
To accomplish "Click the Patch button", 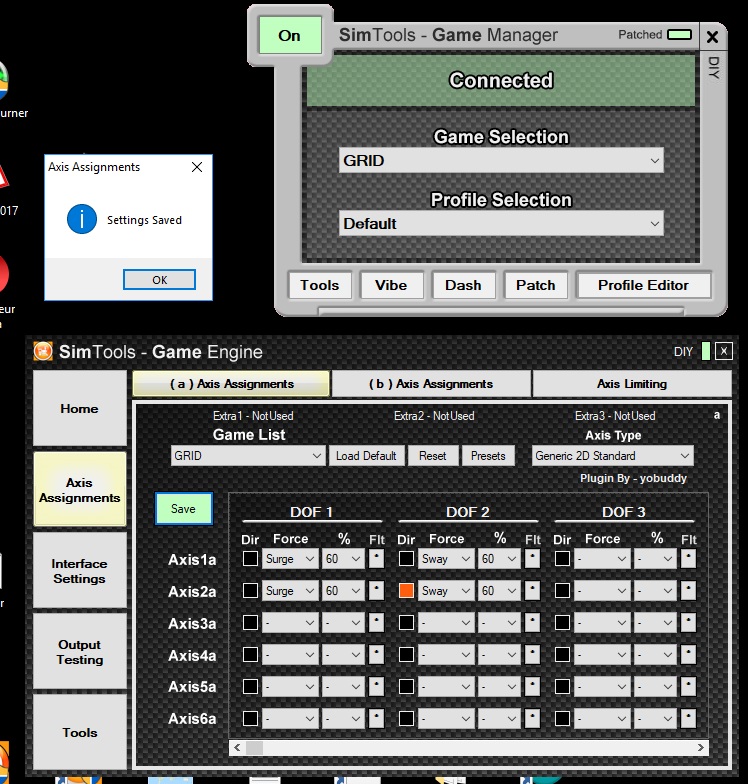I will point(536,285).
